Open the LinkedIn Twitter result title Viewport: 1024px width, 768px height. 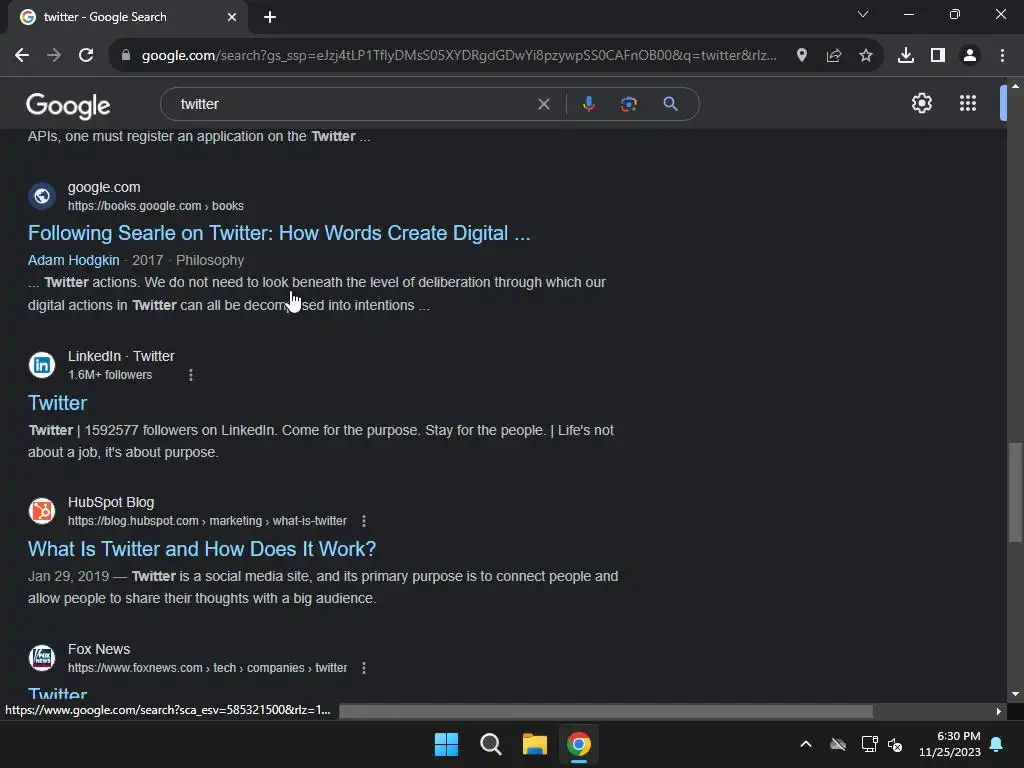pyautogui.click(x=57, y=403)
